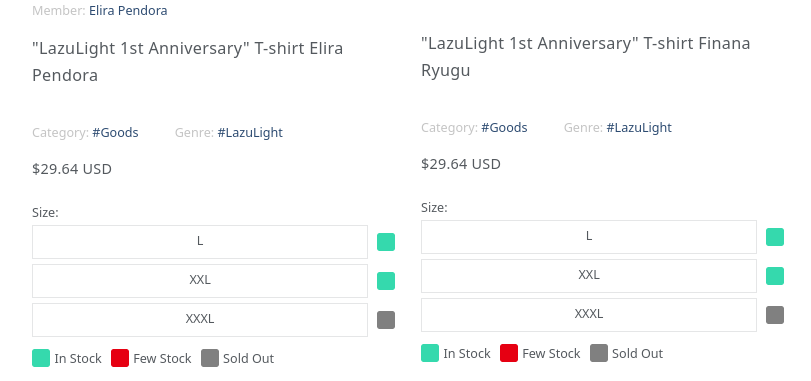
Task: Click the Finana Ryugu T-shirt product title
Action: click(585, 56)
